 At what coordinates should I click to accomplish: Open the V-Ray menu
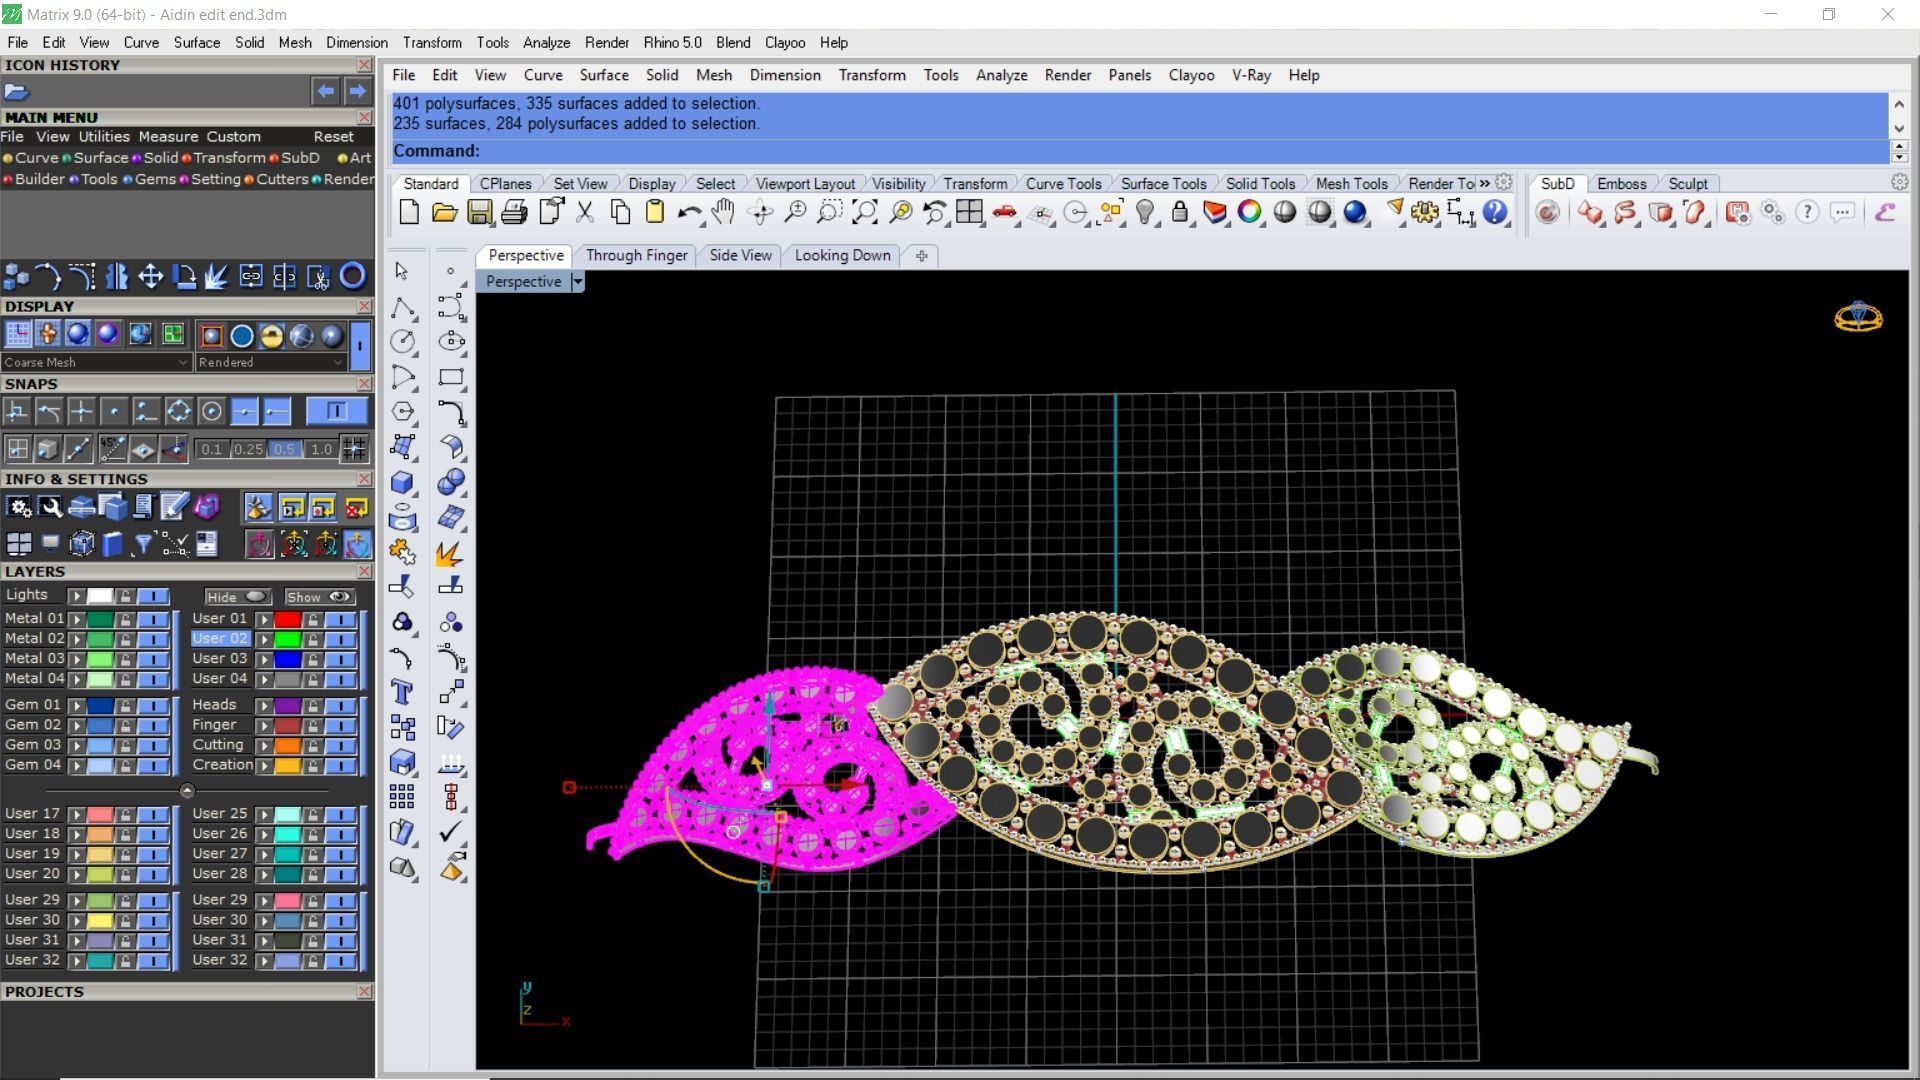(1251, 75)
